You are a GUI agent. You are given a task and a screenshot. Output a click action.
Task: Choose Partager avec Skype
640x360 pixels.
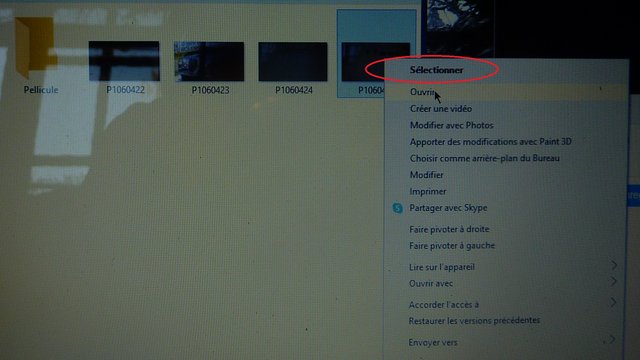click(448, 208)
